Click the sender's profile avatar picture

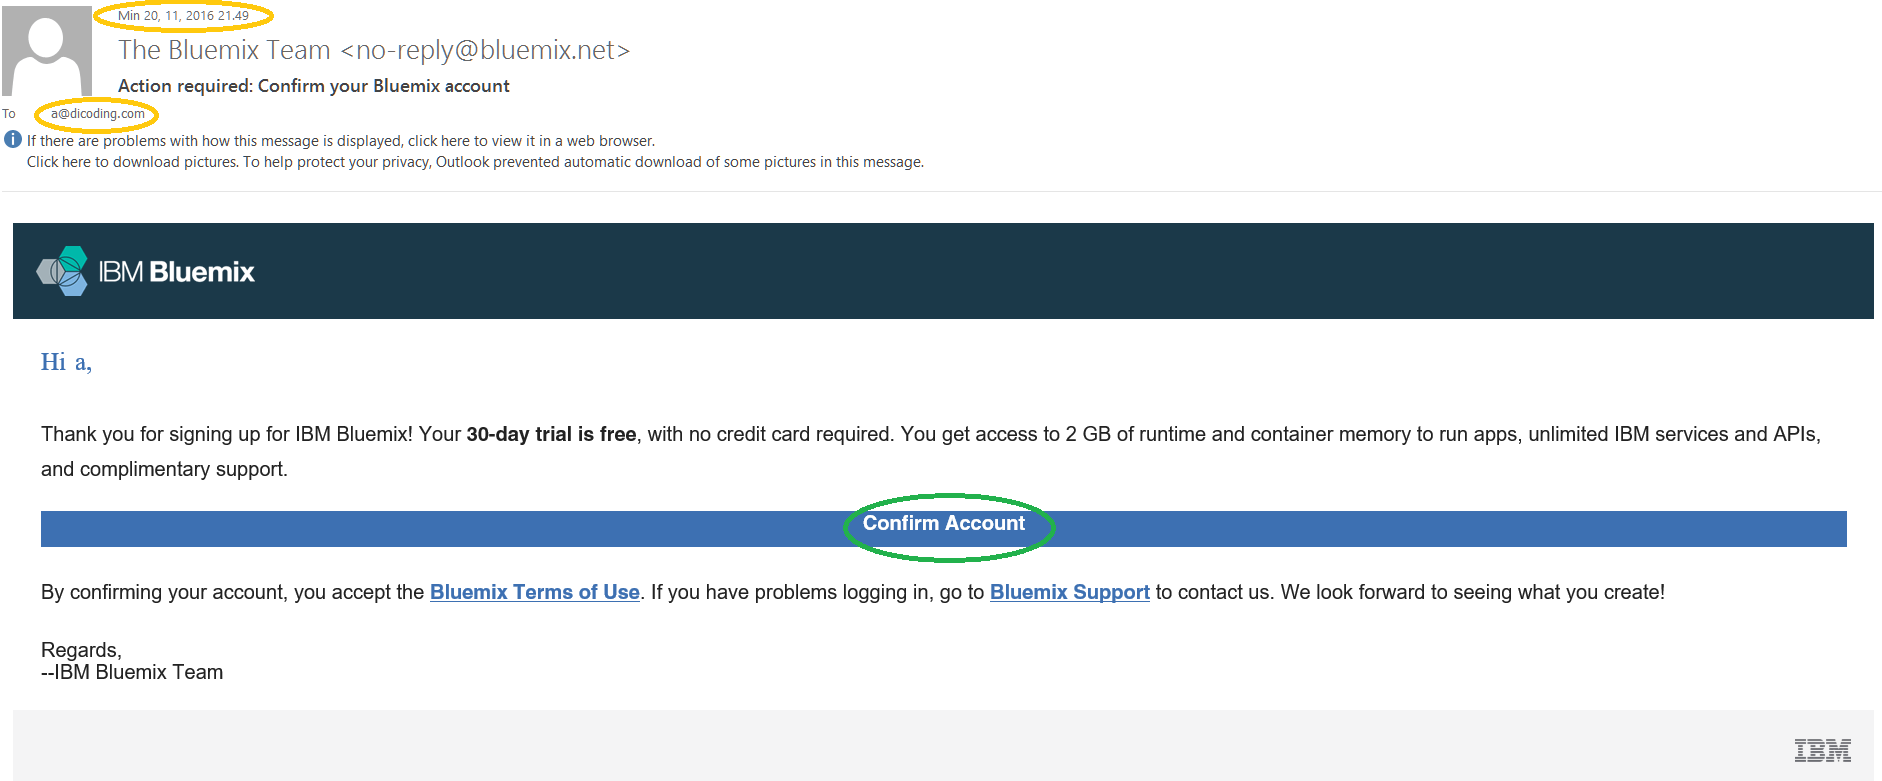point(46,51)
